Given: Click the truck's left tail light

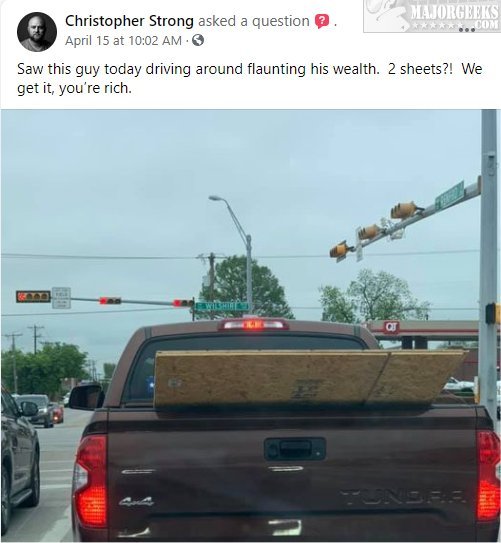Looking at the screenshot, I should (90, 480).
